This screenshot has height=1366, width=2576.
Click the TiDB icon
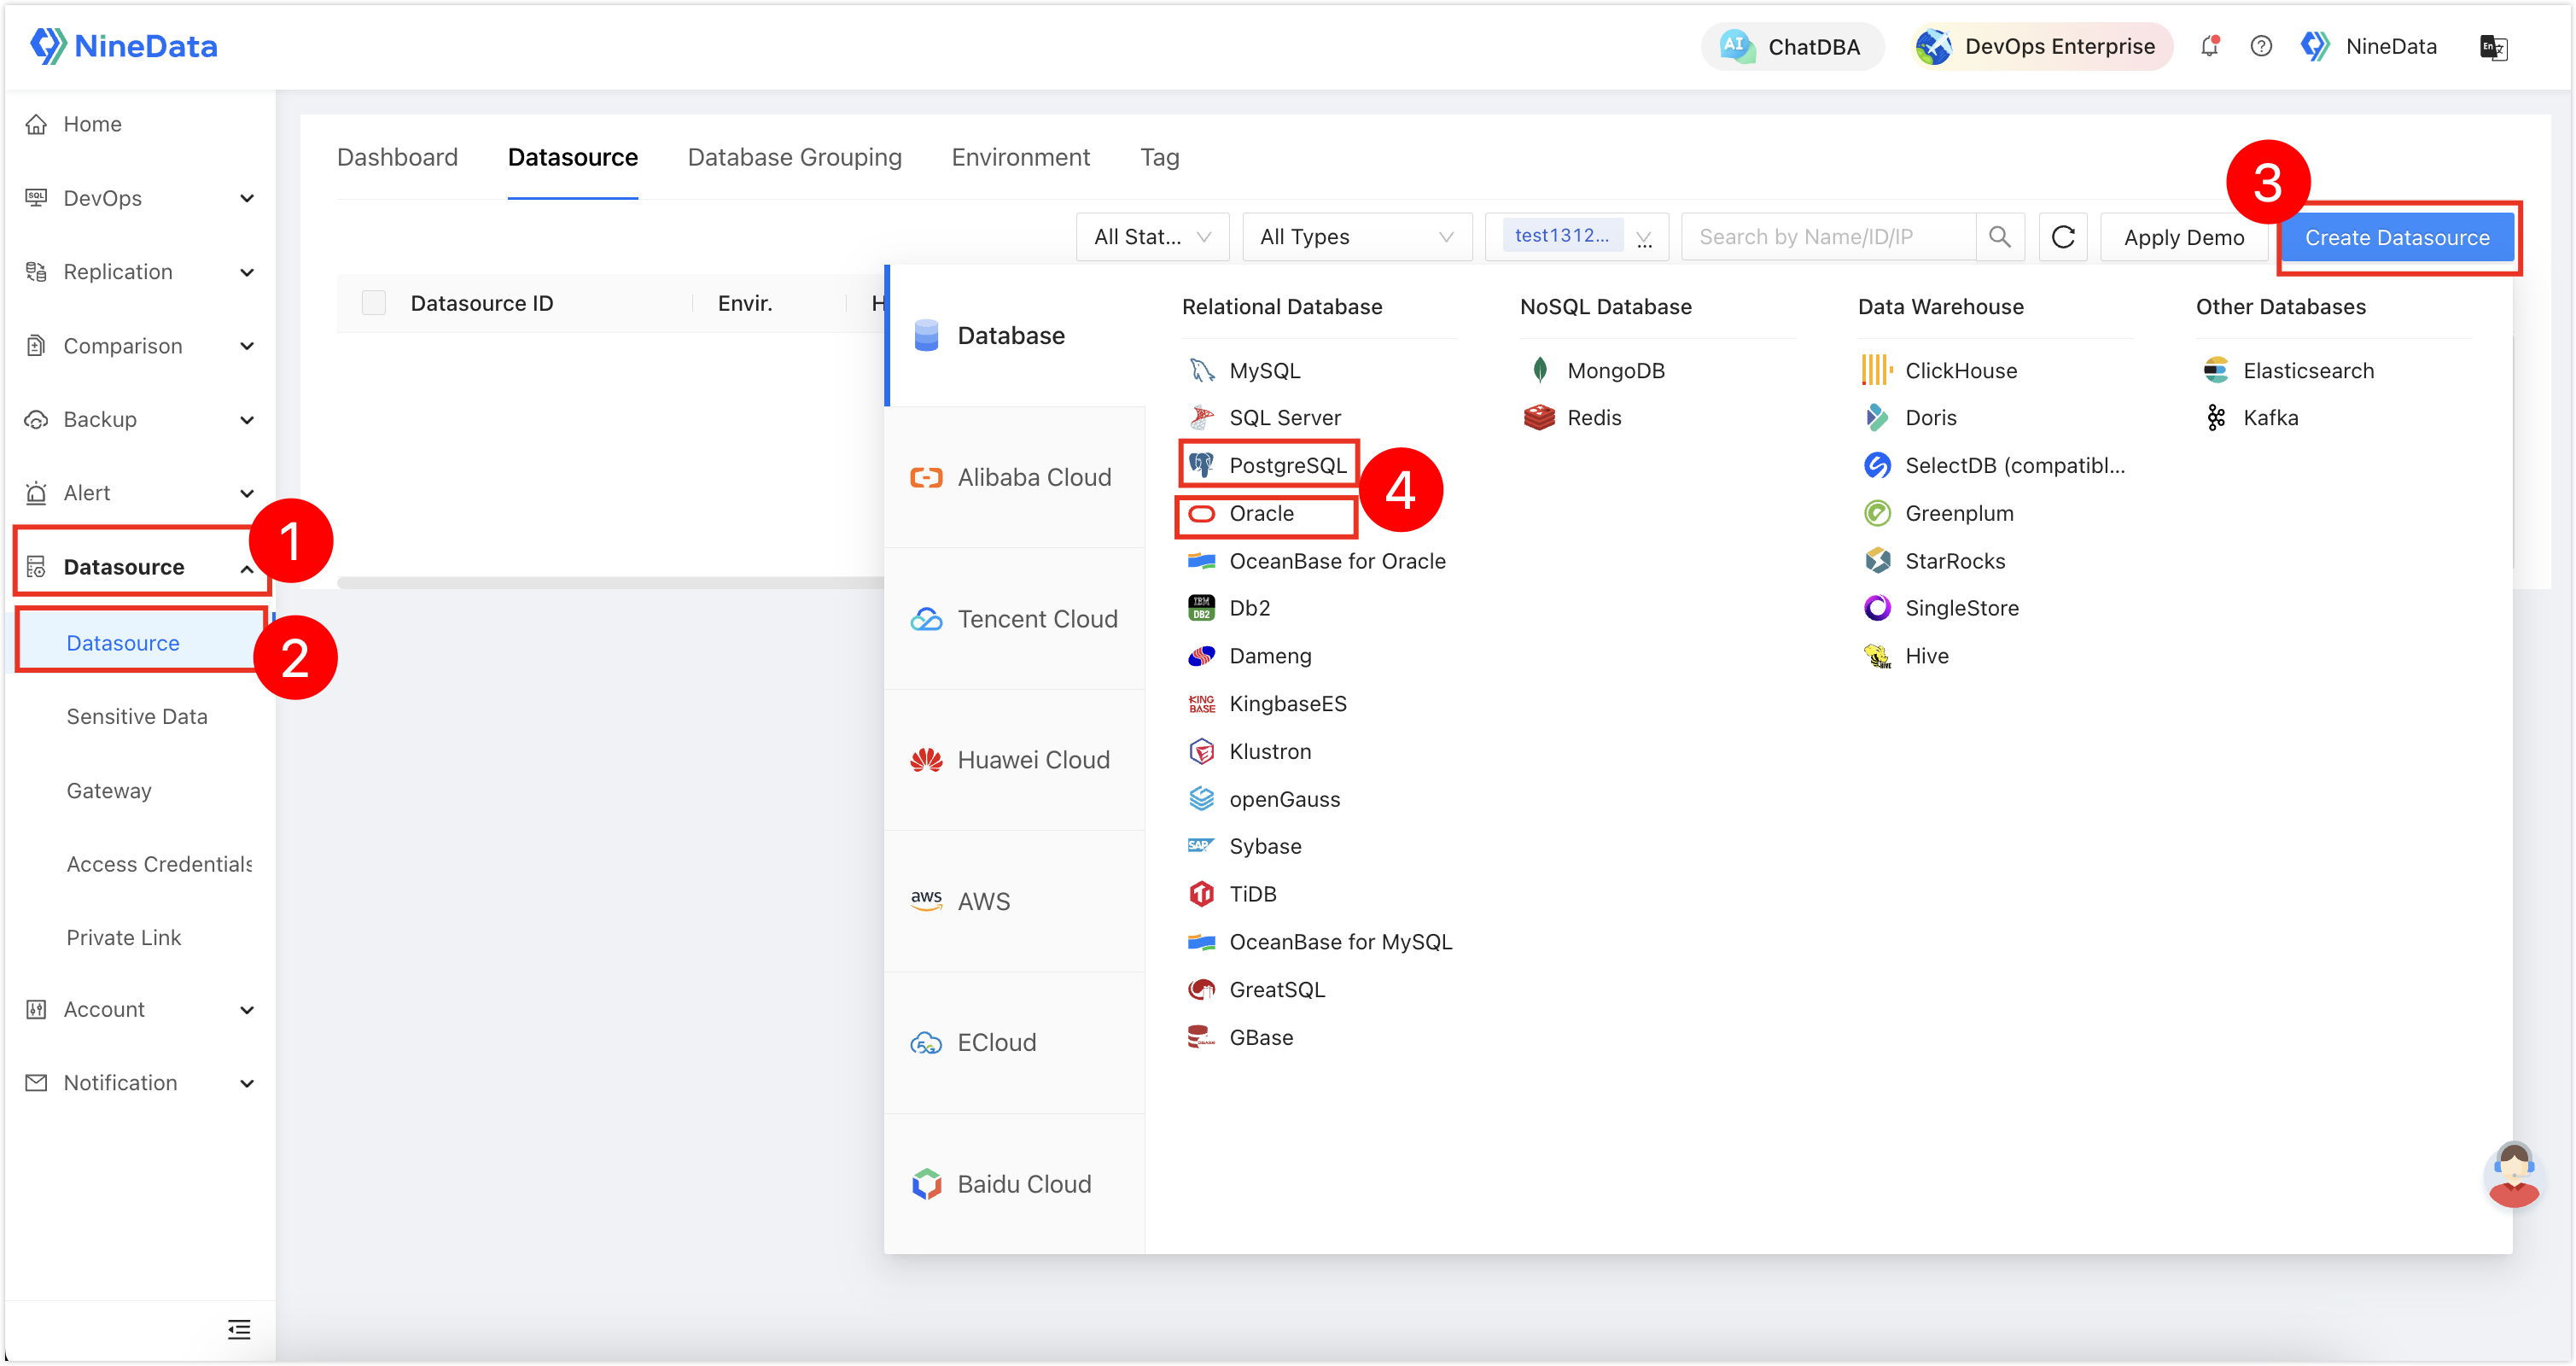pos(1201,894)
